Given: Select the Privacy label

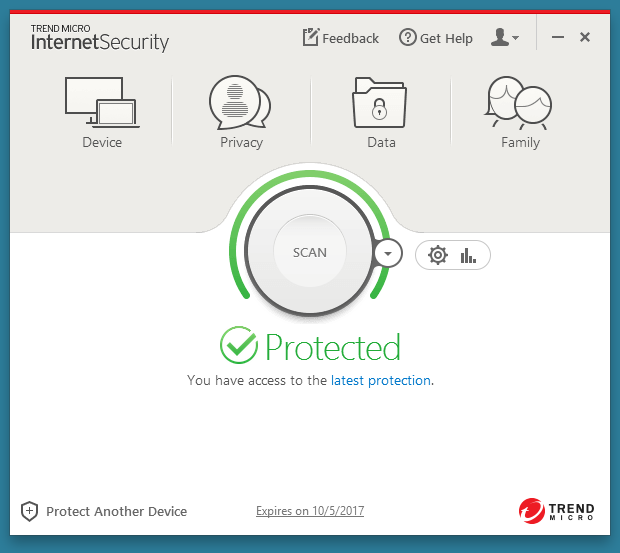Looking at the screenshot, I should (x=241, y=142).
